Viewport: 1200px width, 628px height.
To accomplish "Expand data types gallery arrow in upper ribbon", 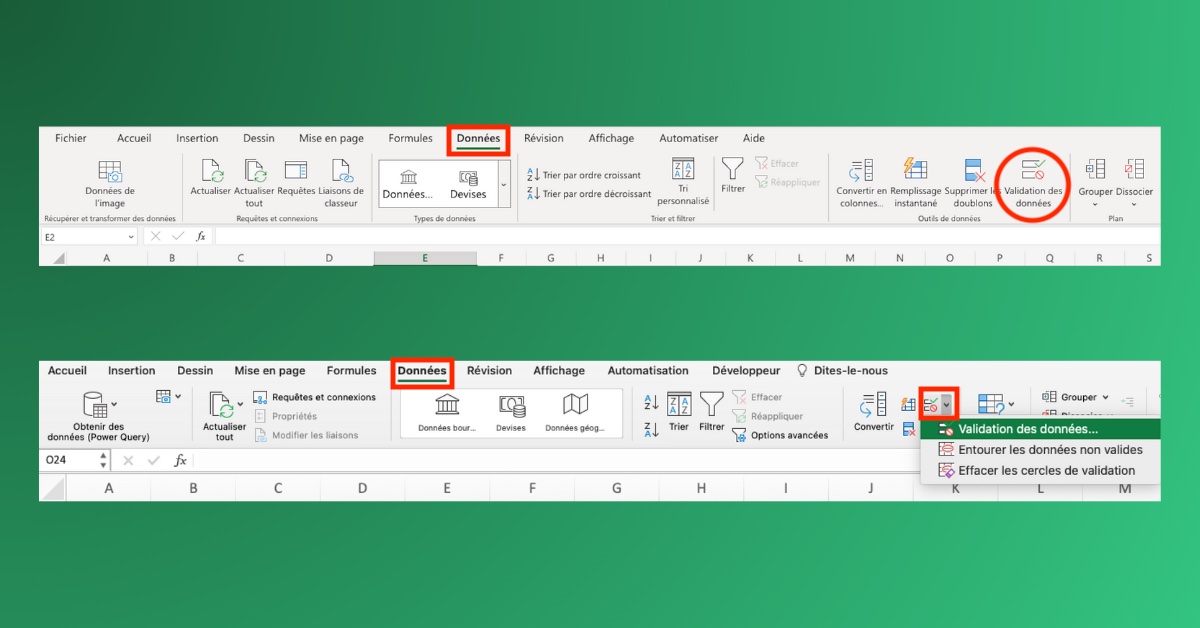I will [x=503, y=184].
